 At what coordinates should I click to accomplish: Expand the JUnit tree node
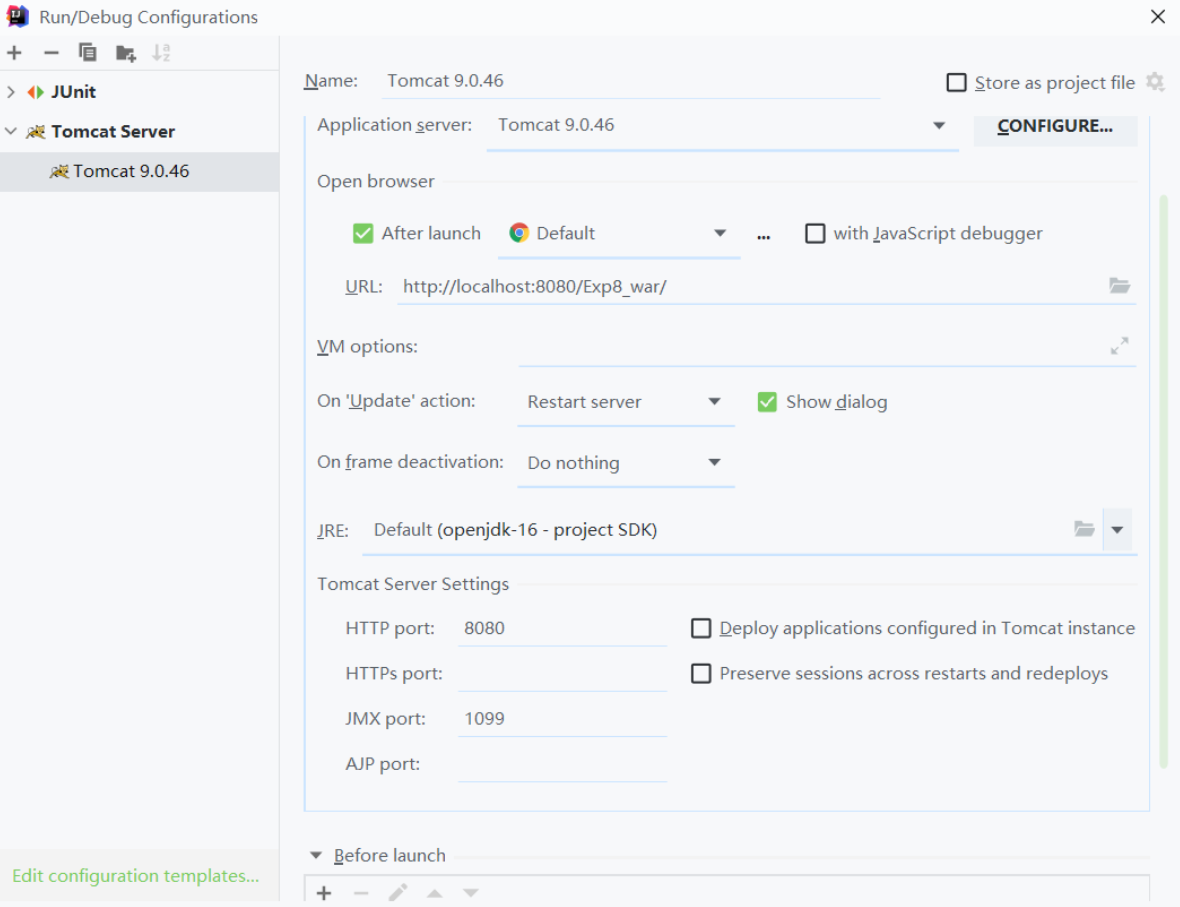[11, 92]
